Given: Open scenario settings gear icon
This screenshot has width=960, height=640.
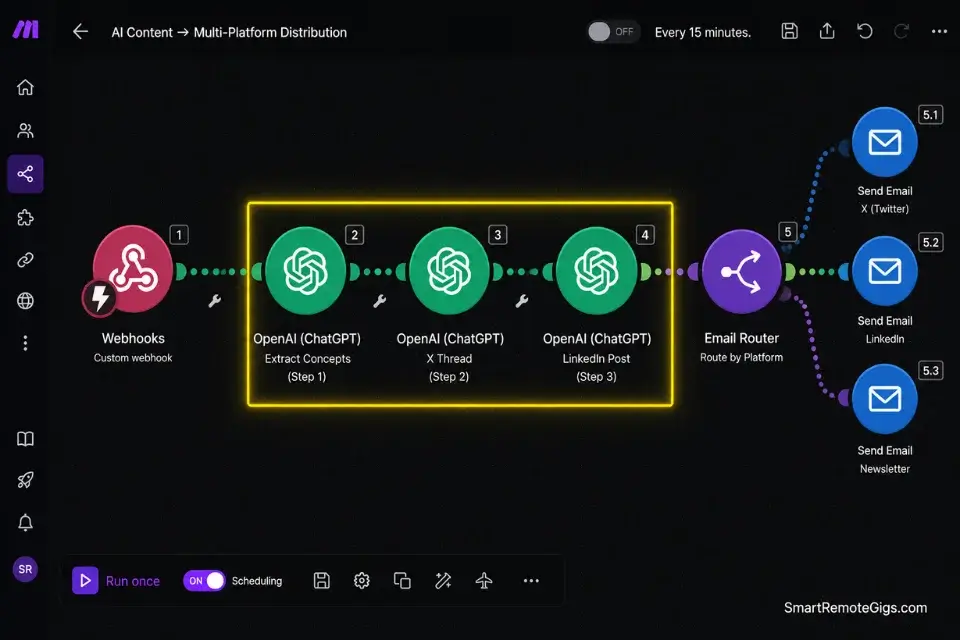Looking at the screenshot, I should pyautogui.click(x=362, y=581).
